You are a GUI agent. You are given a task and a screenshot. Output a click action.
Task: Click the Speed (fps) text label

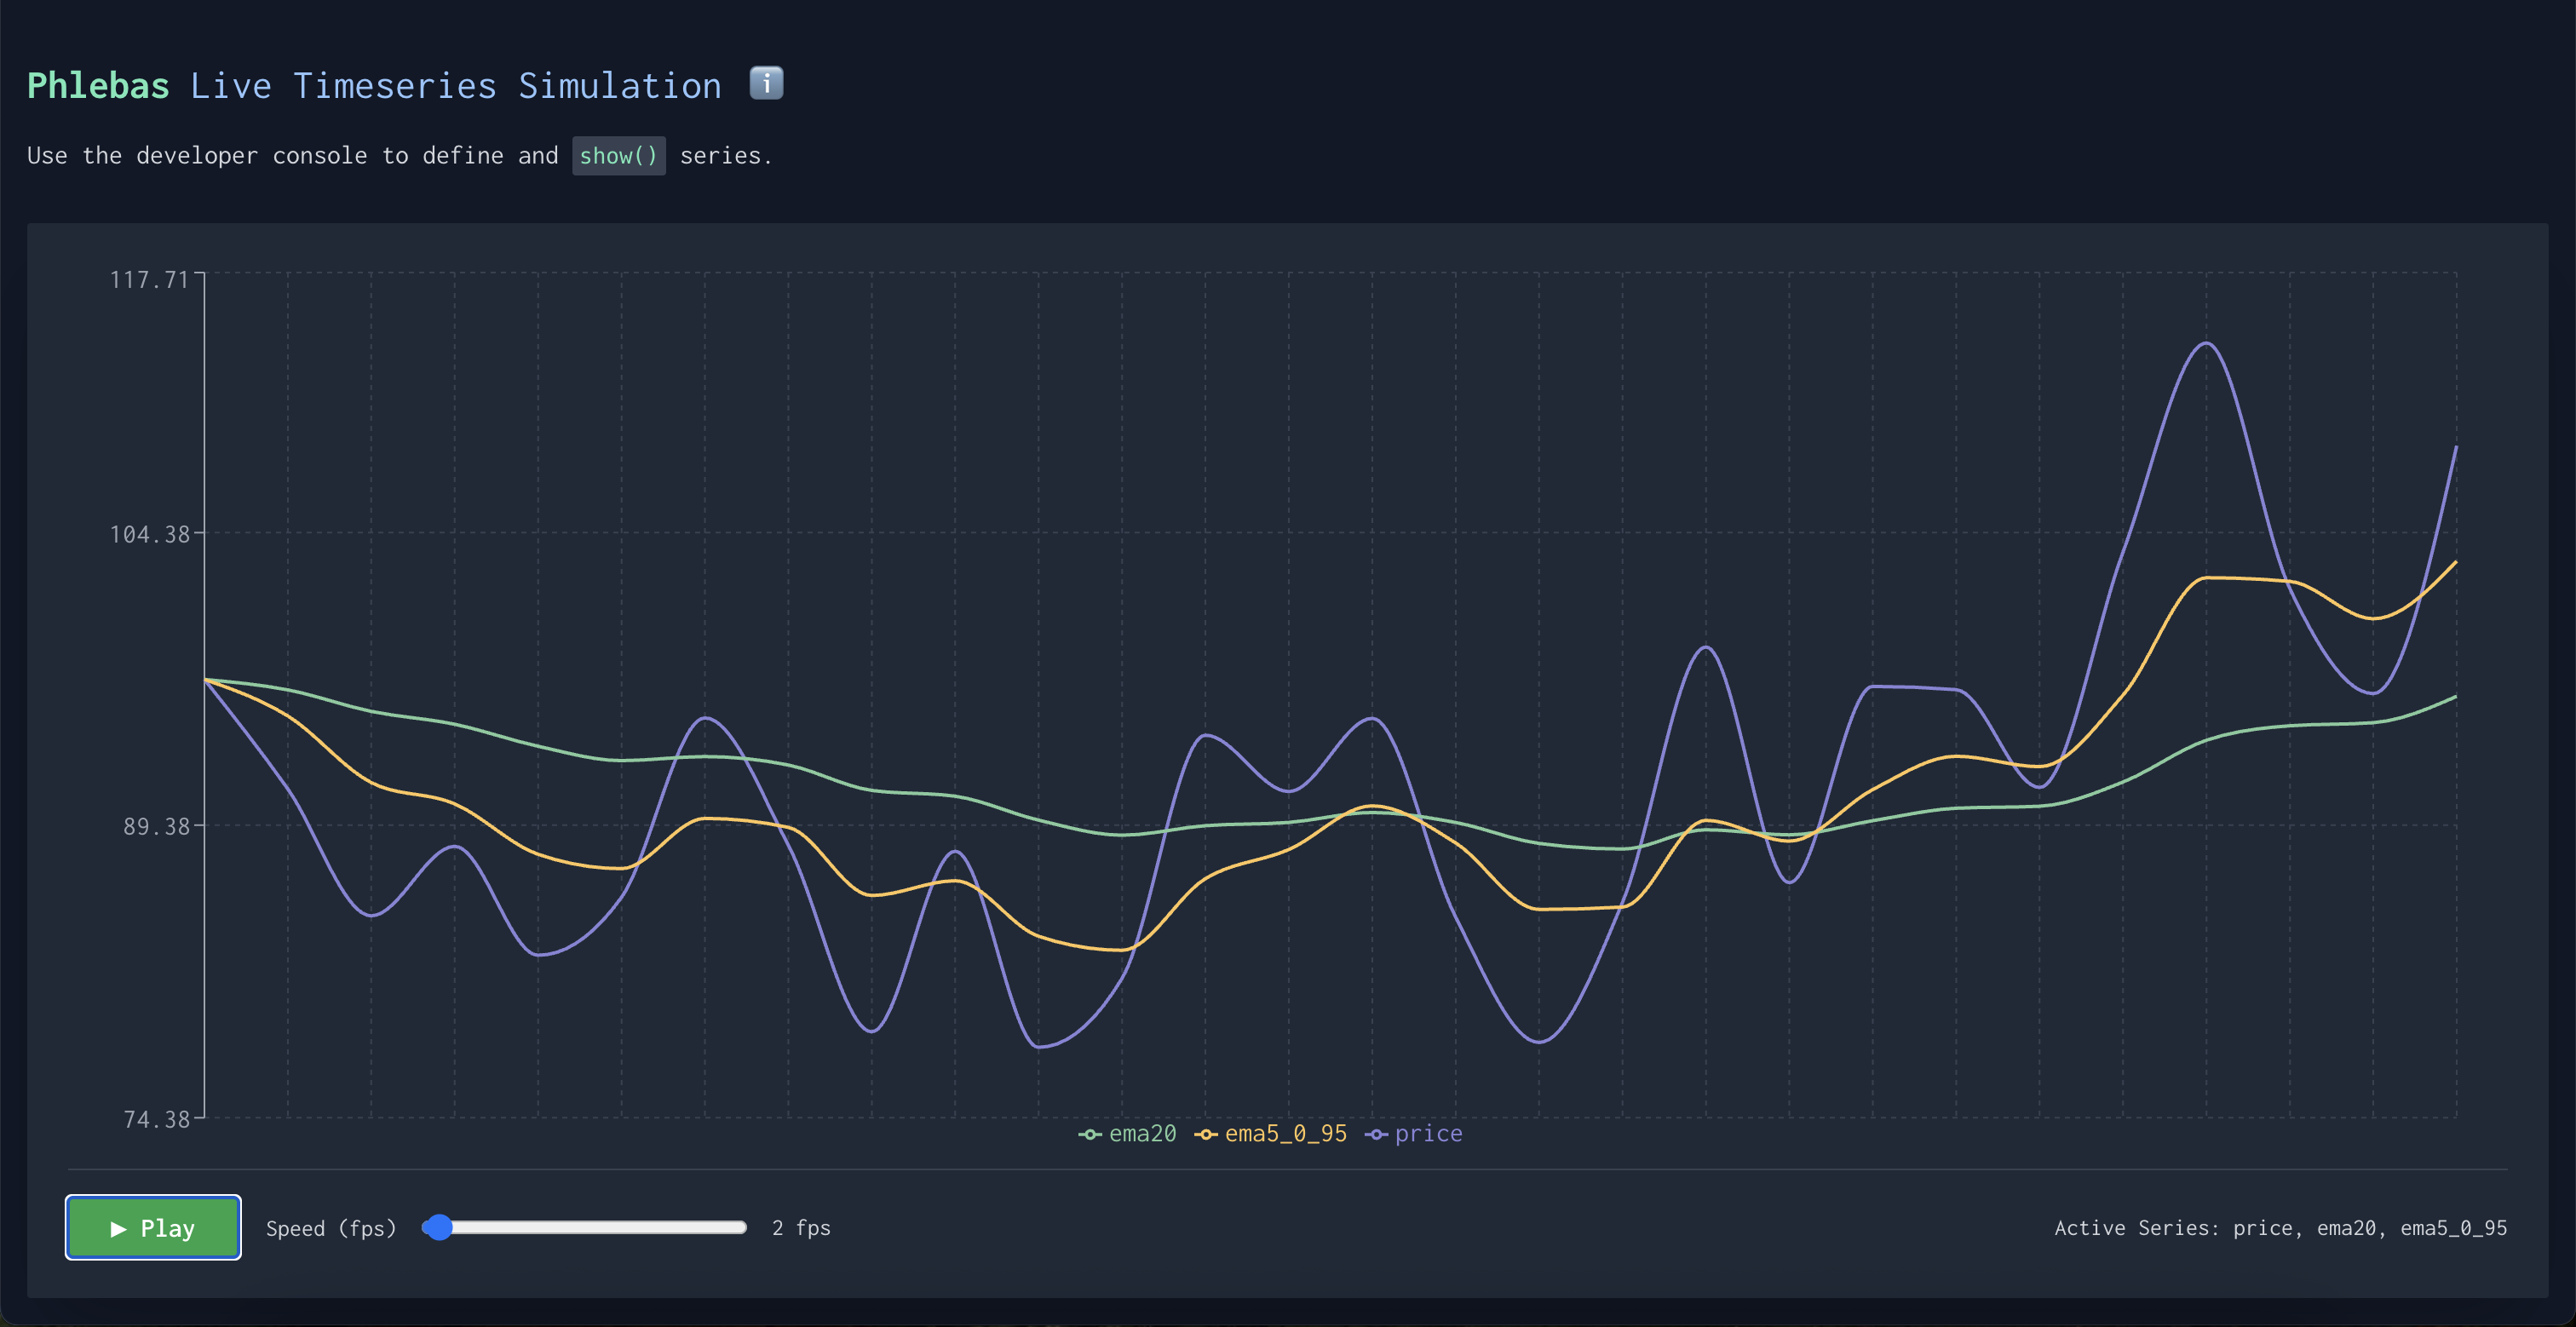(x=331, y=1228)
